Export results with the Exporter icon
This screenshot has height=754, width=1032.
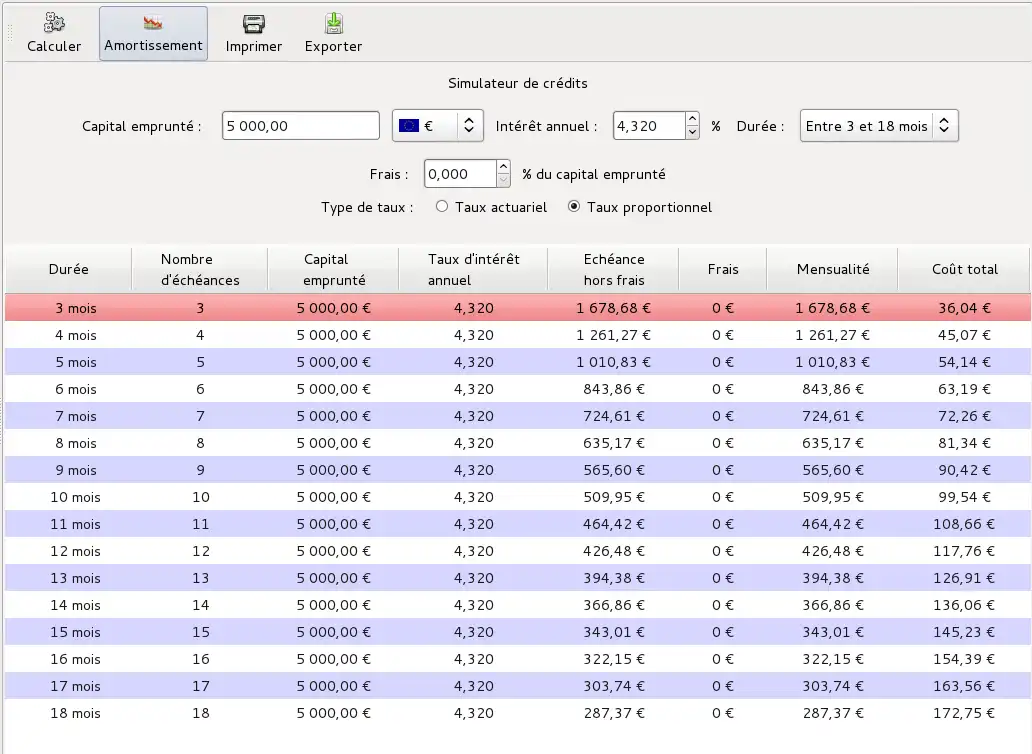point(333,24)
